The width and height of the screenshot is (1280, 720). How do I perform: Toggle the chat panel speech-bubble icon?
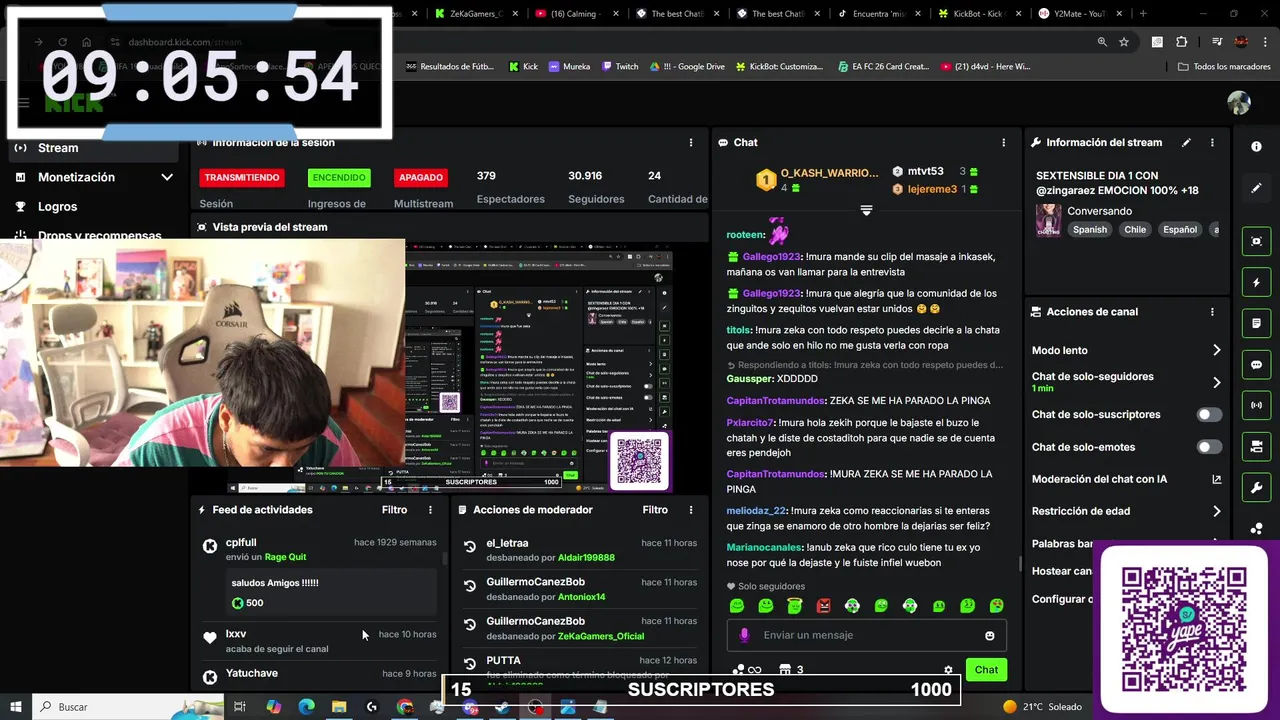click(1257, 365)
